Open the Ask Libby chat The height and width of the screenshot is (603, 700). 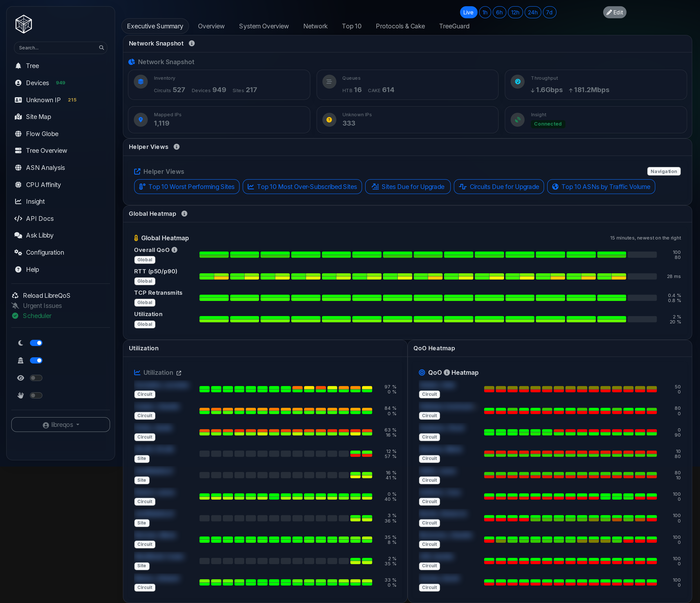(x=39, y=235)
